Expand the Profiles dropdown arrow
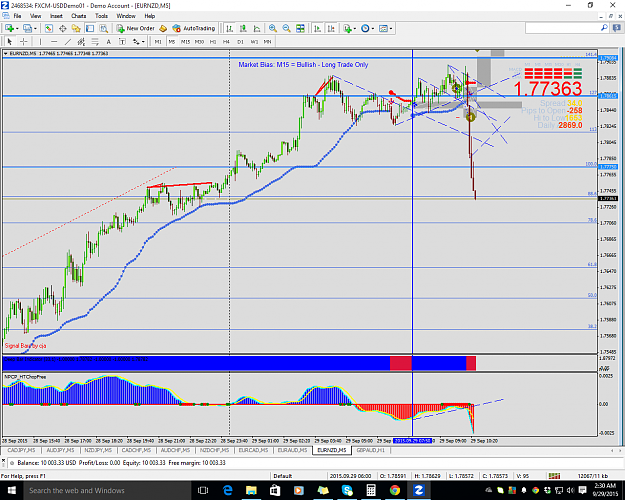625x500 pixels. tap(35, 28)
